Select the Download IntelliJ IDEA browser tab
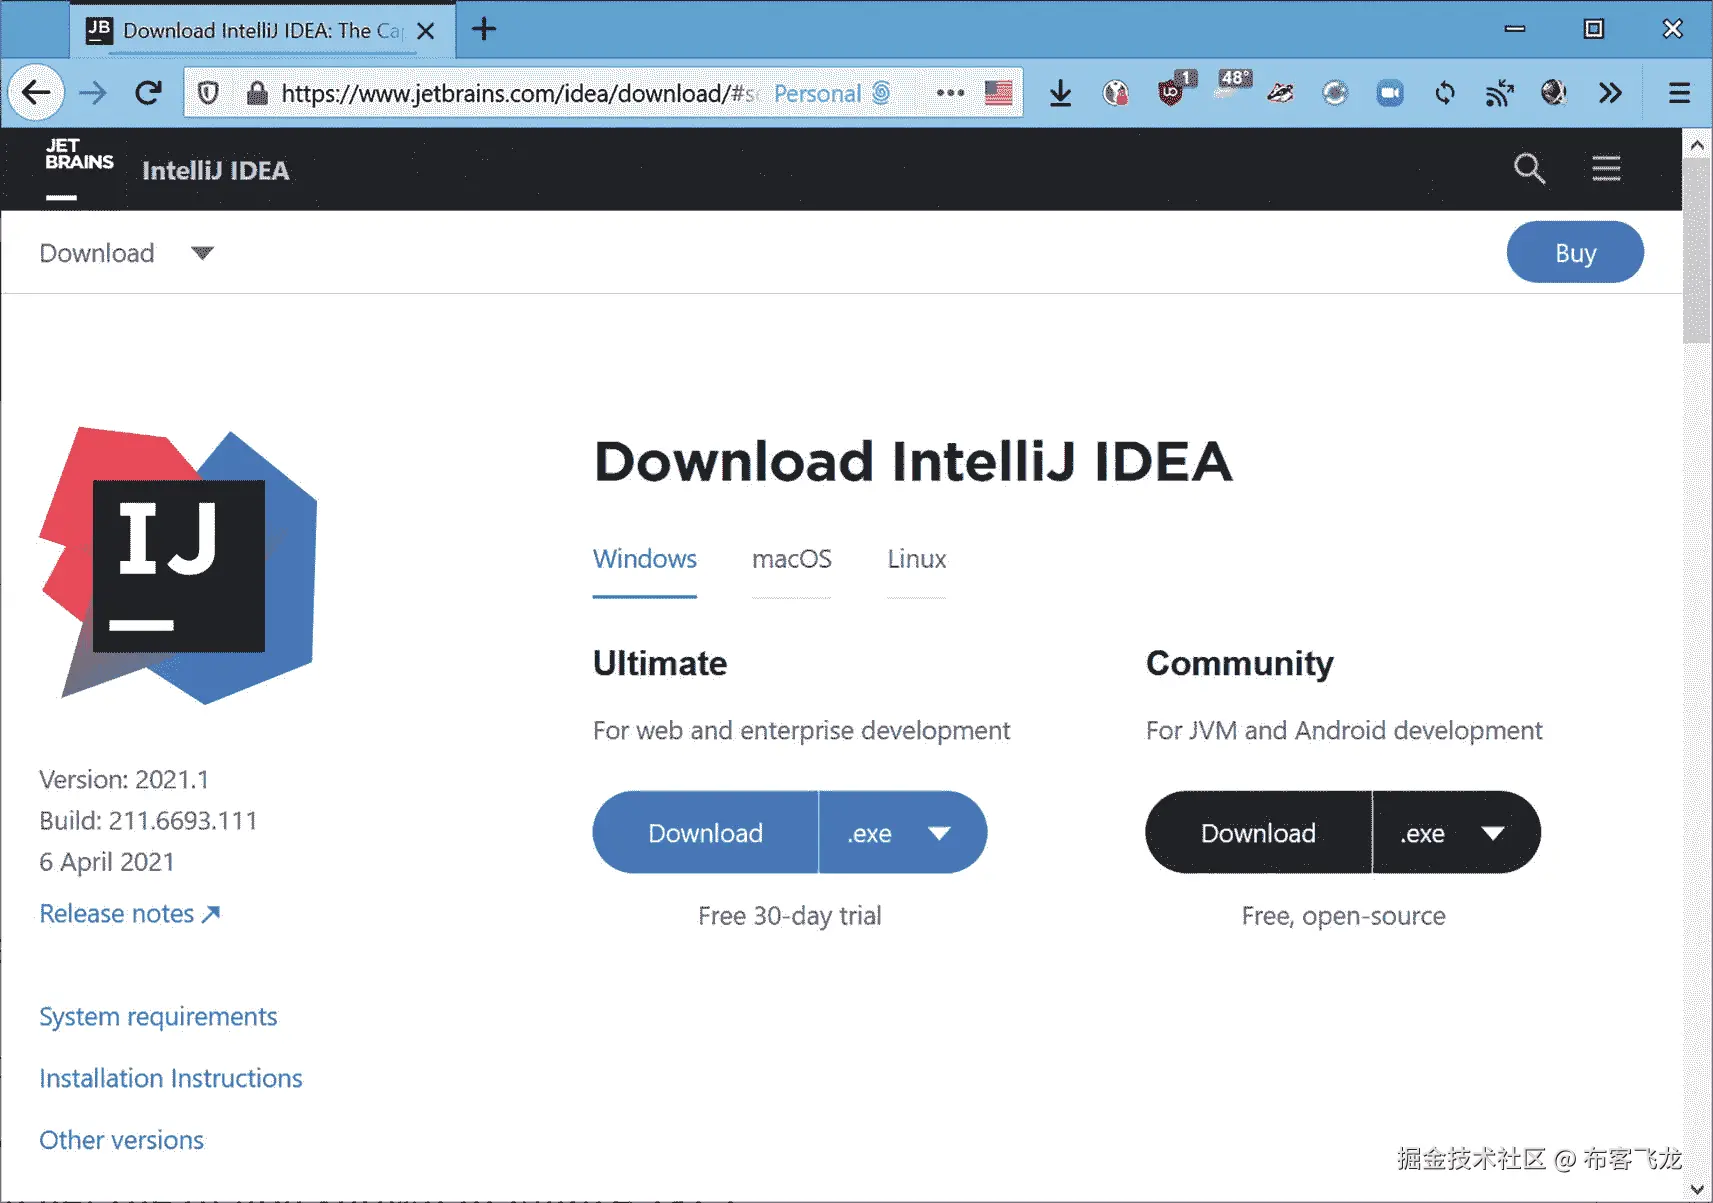This screenshot has width=1713, height=1203. (x=262, y=31)
